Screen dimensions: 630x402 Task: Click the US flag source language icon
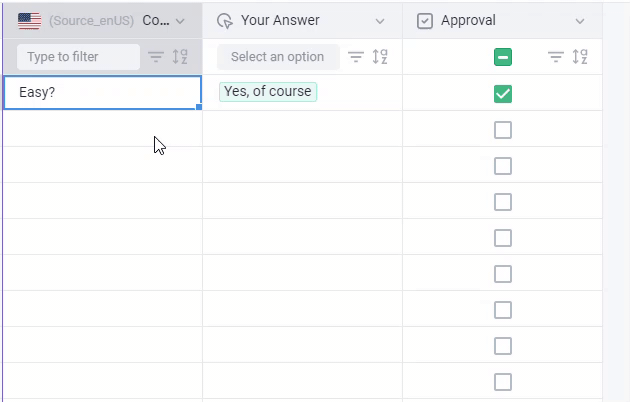coord(29,20)
